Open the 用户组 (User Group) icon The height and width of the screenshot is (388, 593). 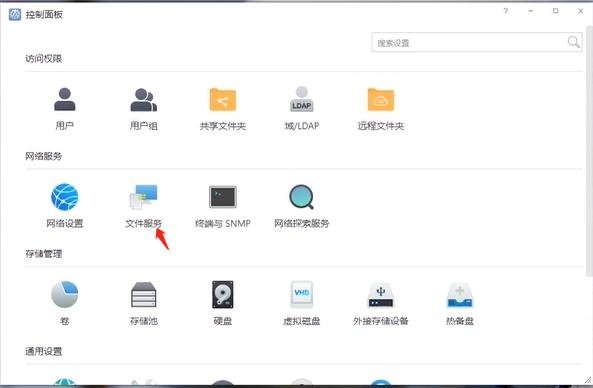point(143,100)
